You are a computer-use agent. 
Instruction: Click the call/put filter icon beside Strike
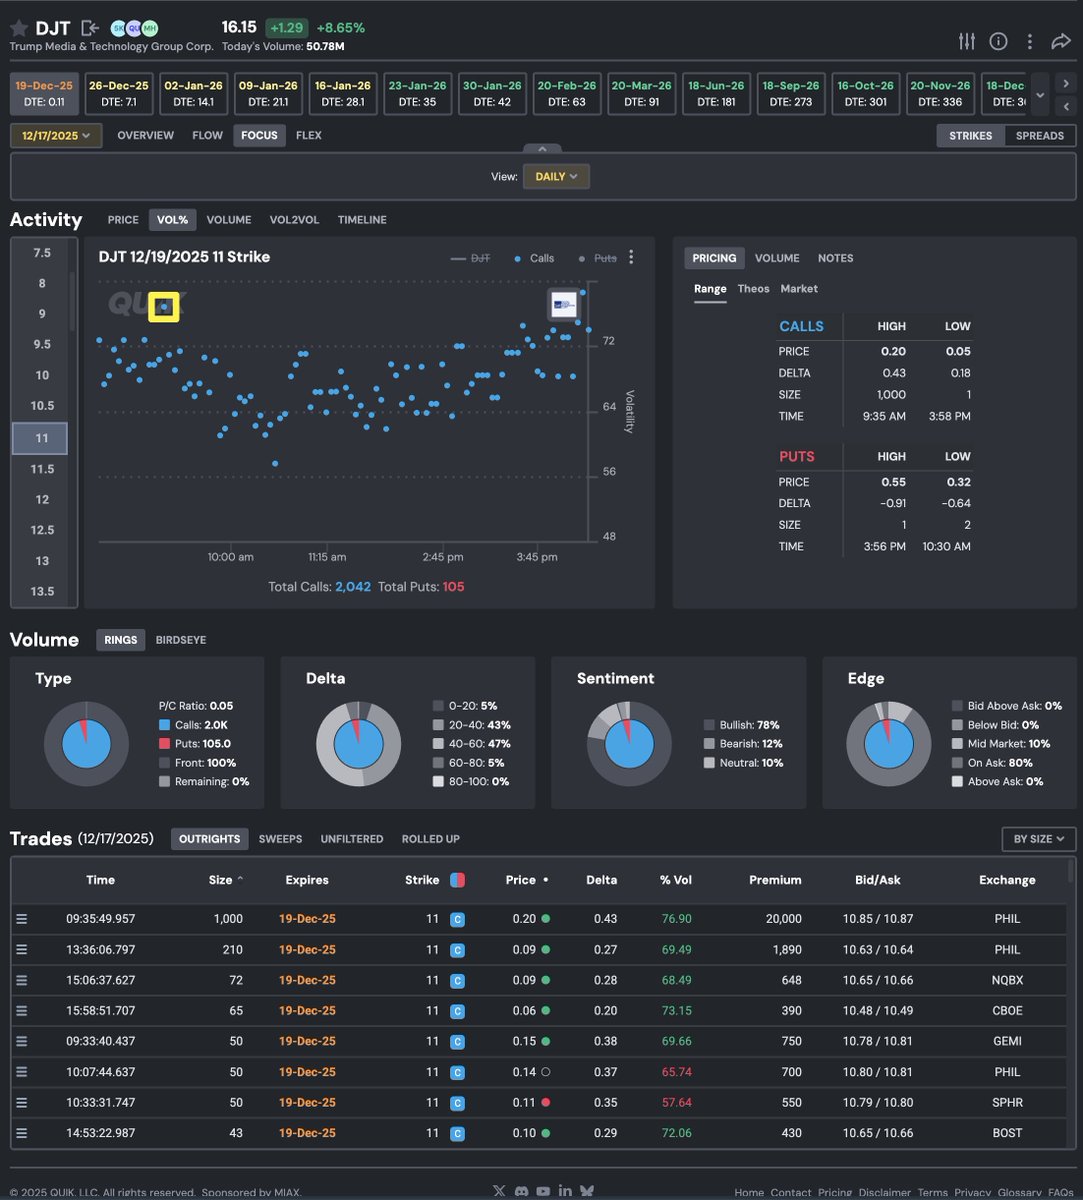(457, 880)
